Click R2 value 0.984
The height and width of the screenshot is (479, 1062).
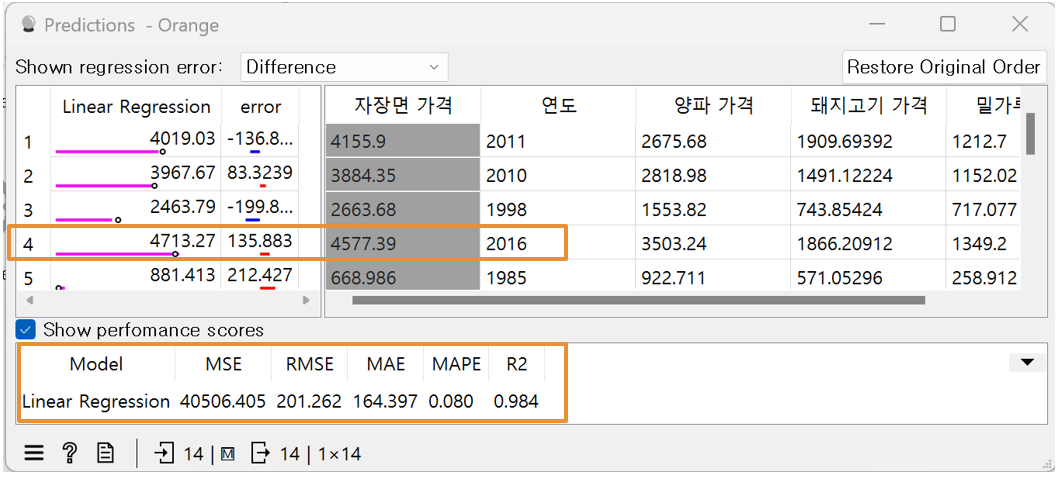click(x=516, y=401)
